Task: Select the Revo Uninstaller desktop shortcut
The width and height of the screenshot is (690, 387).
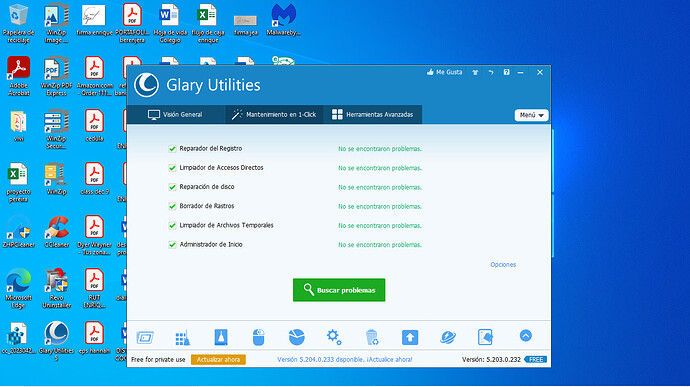Action: point(56,288)
